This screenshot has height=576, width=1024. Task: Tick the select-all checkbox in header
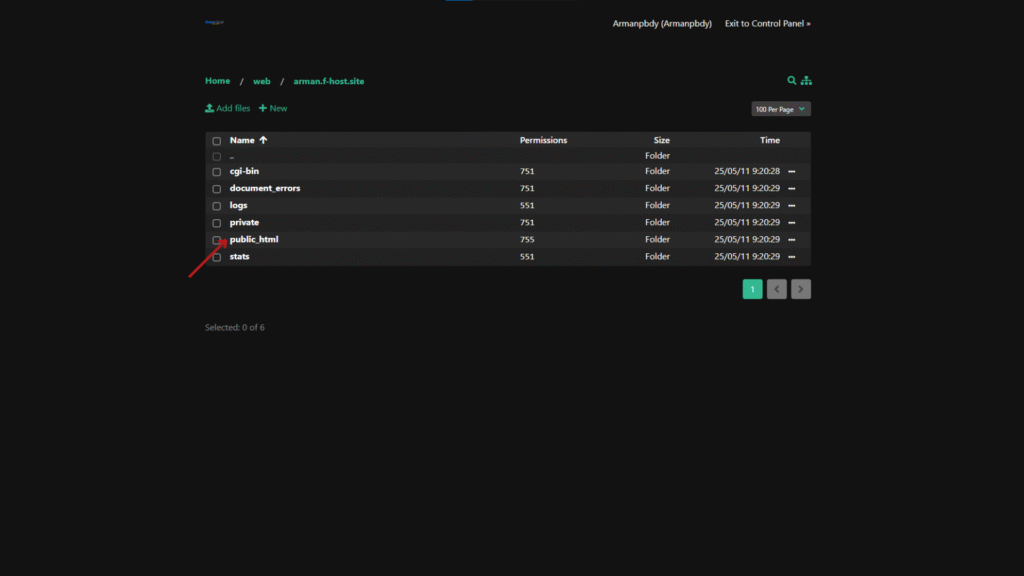click(216, 141)
